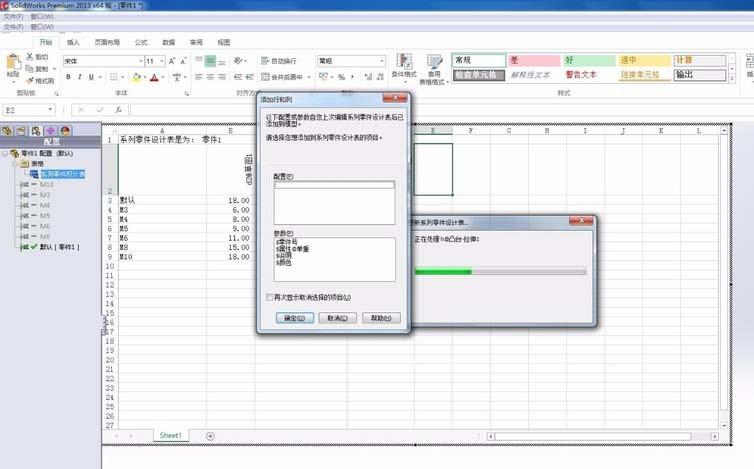Switch to the 页面布局 ribbon tab

(107, 42)
